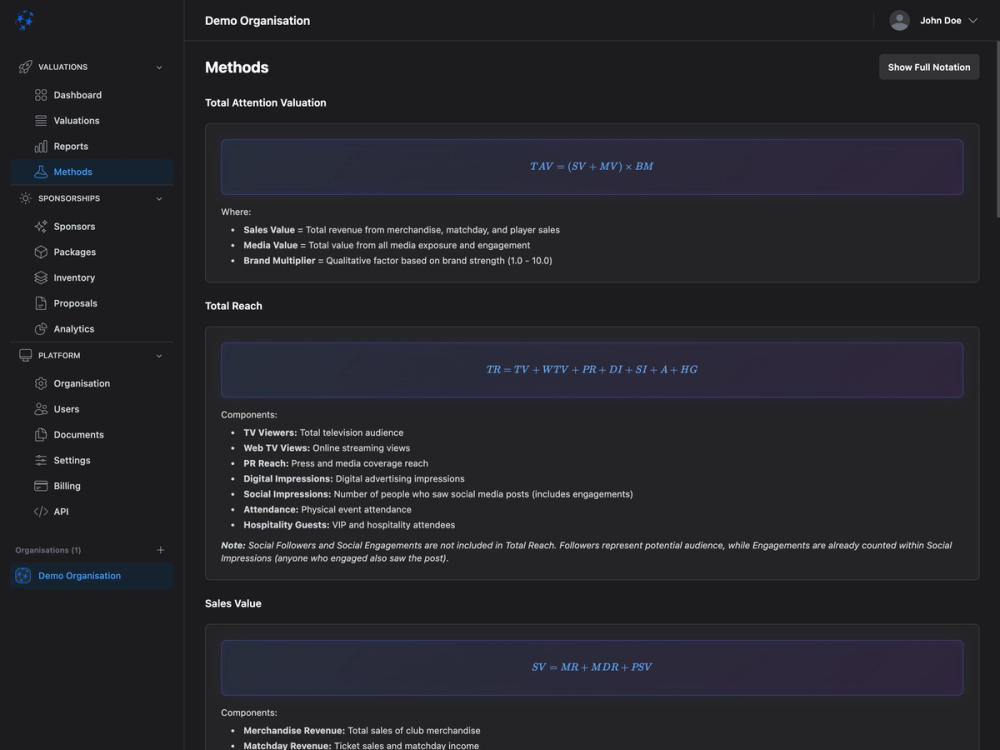The height and width of the screenshot is (750, 1000).
Task: Expand the John Doe account dropdown
Action: [x=932, y=19]
